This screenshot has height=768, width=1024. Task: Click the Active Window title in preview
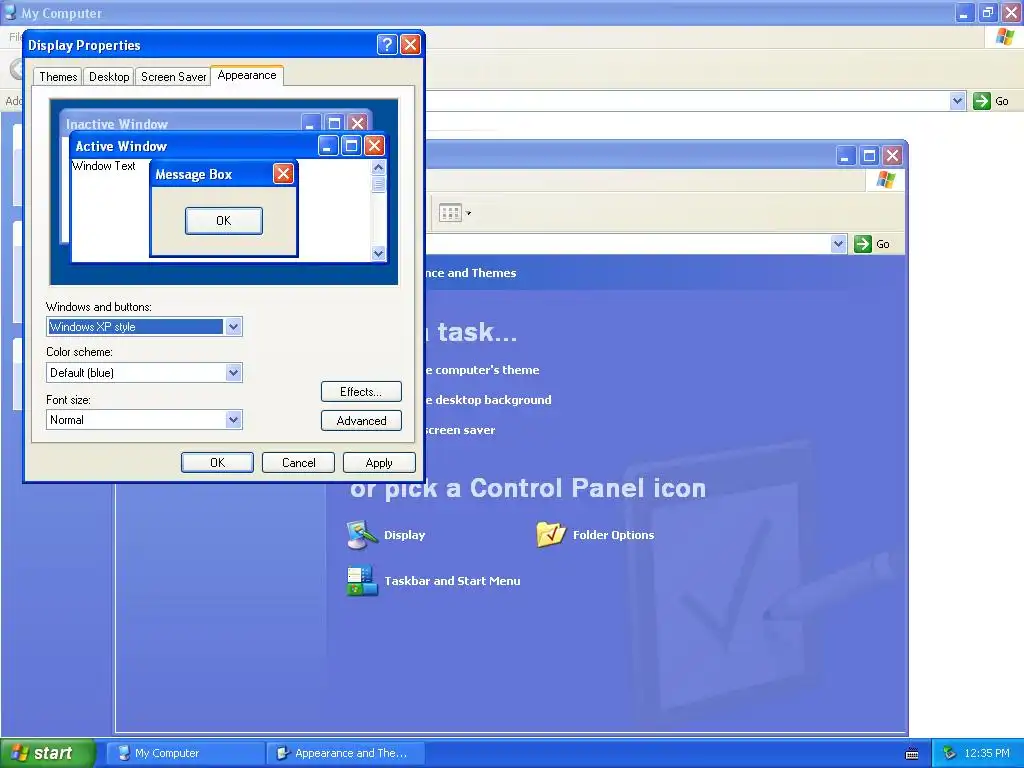point(121,146)
